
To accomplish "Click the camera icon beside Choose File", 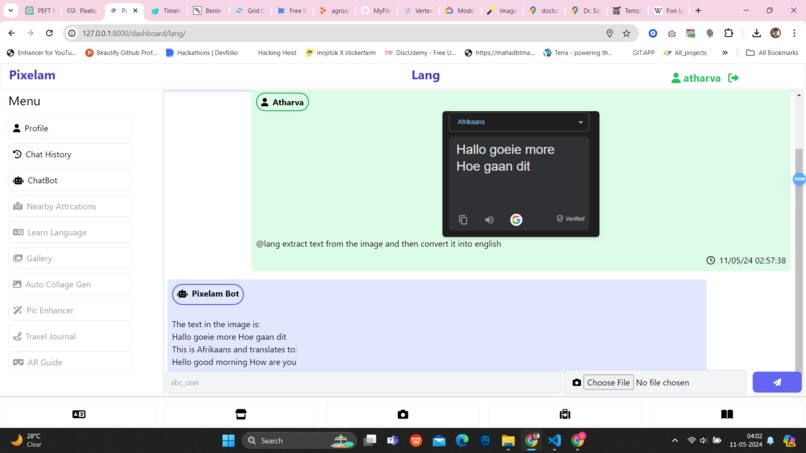I will [x=577, y=383].
